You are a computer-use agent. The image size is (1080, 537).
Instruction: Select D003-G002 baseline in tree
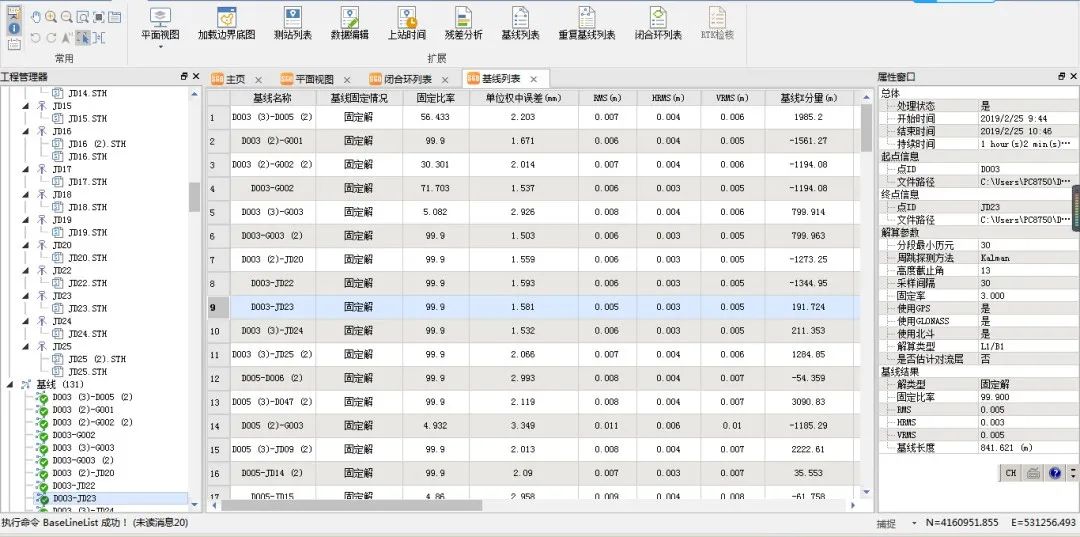[x=74, y=435]
